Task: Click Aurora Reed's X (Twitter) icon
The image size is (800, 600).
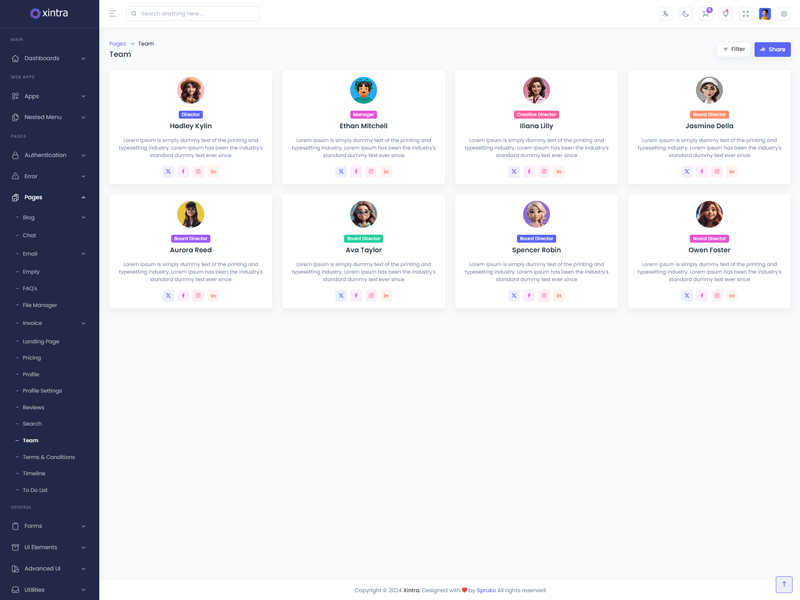Action: 168,296
